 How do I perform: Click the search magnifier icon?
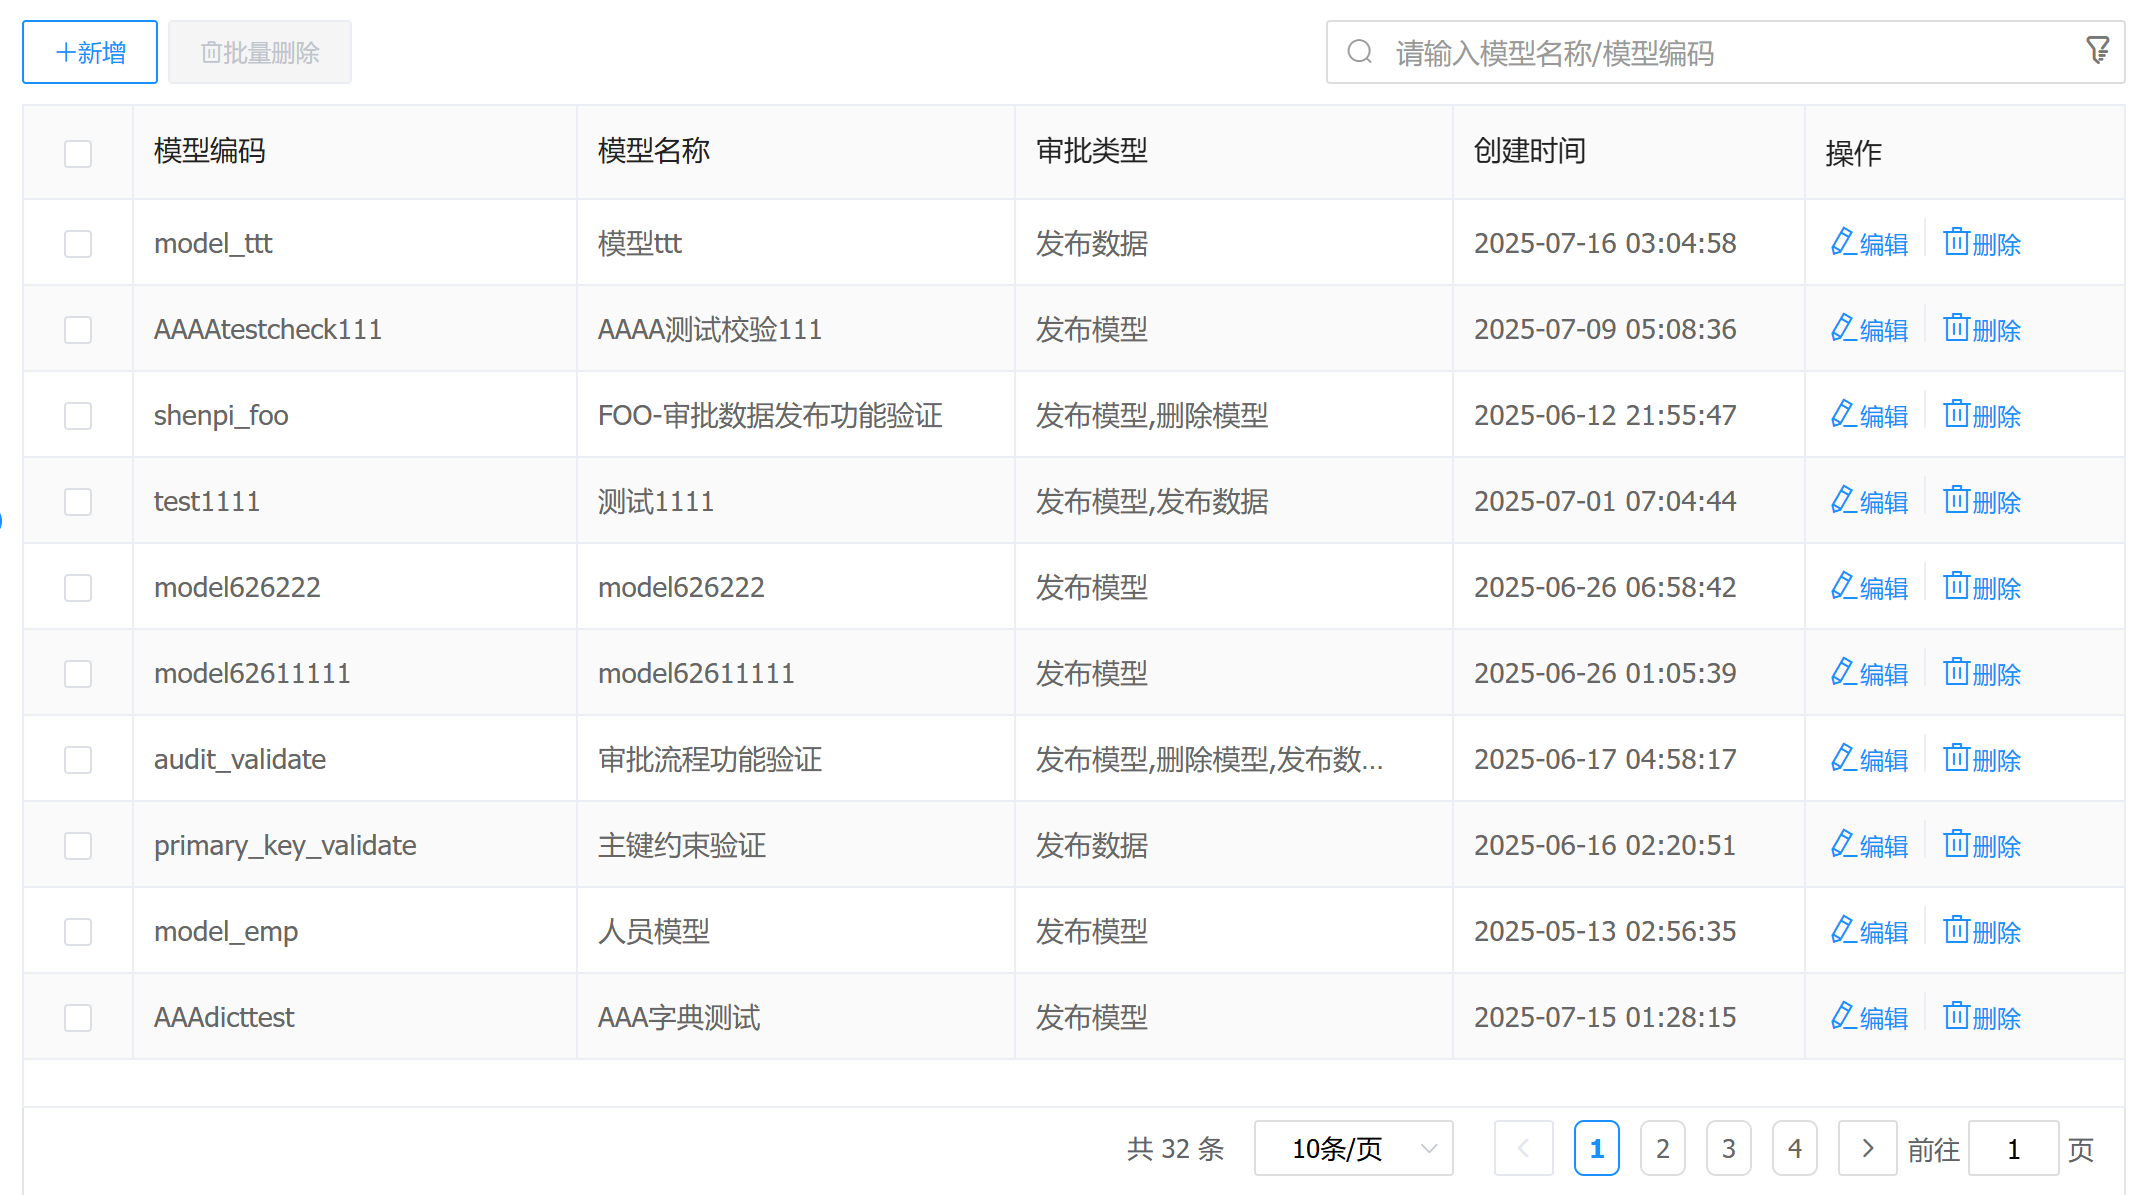point(1359,52)
